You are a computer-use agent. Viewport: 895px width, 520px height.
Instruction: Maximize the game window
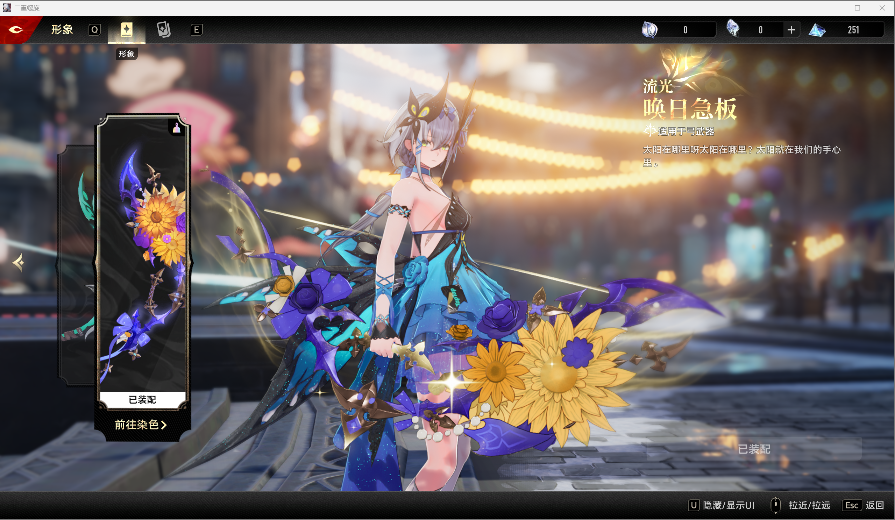[x=857, y=7]
